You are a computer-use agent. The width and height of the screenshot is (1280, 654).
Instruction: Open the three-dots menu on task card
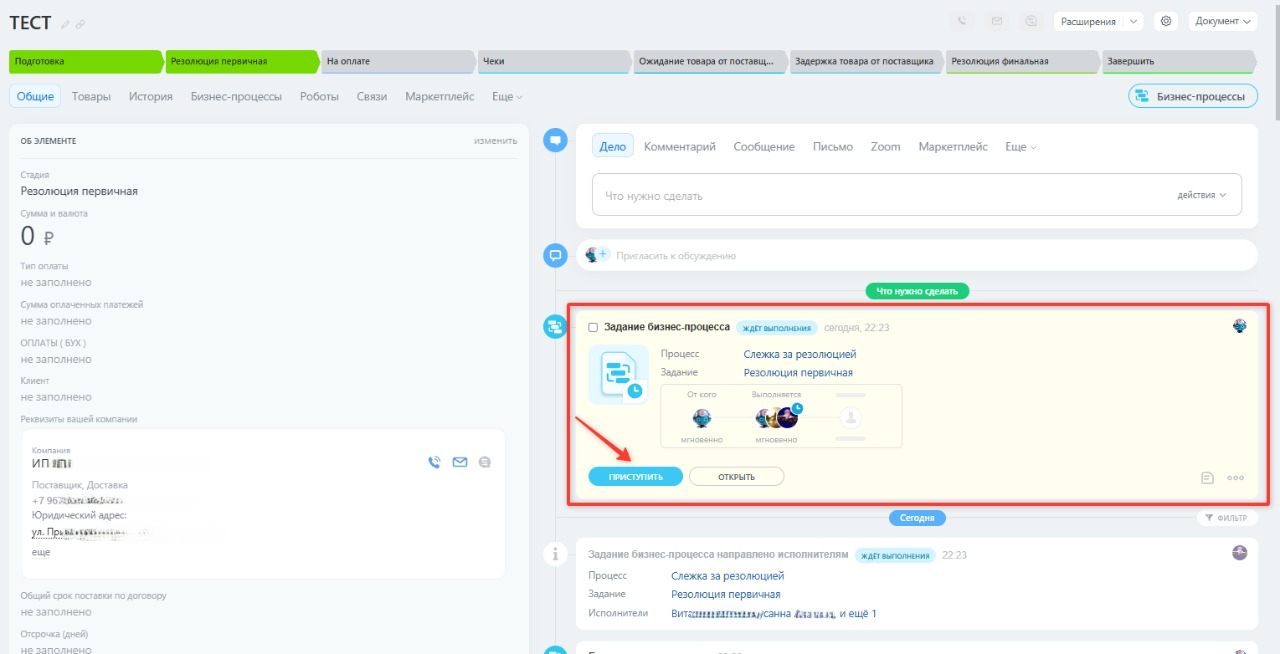(x=1236, y=478)
